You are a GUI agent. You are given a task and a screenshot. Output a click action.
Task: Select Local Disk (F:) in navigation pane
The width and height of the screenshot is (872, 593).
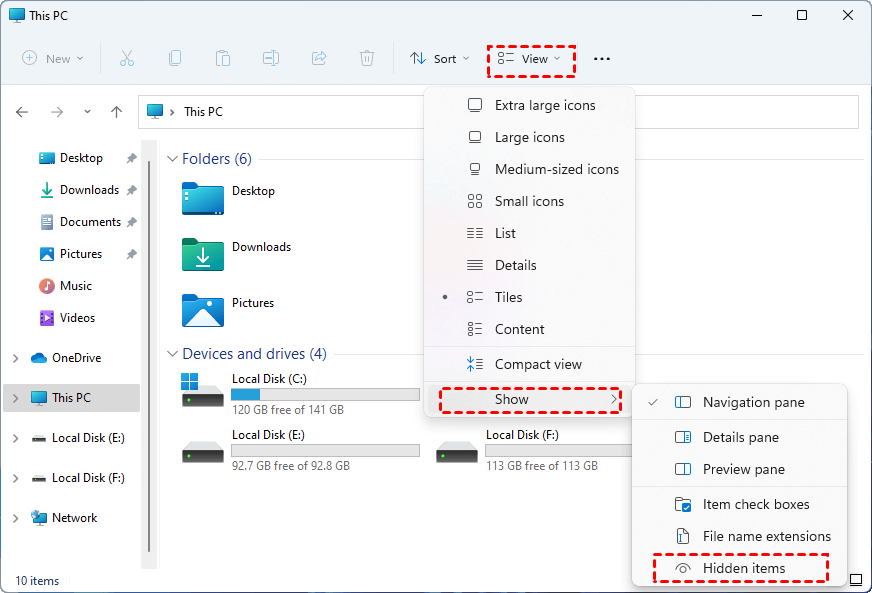tap(78, 478)
